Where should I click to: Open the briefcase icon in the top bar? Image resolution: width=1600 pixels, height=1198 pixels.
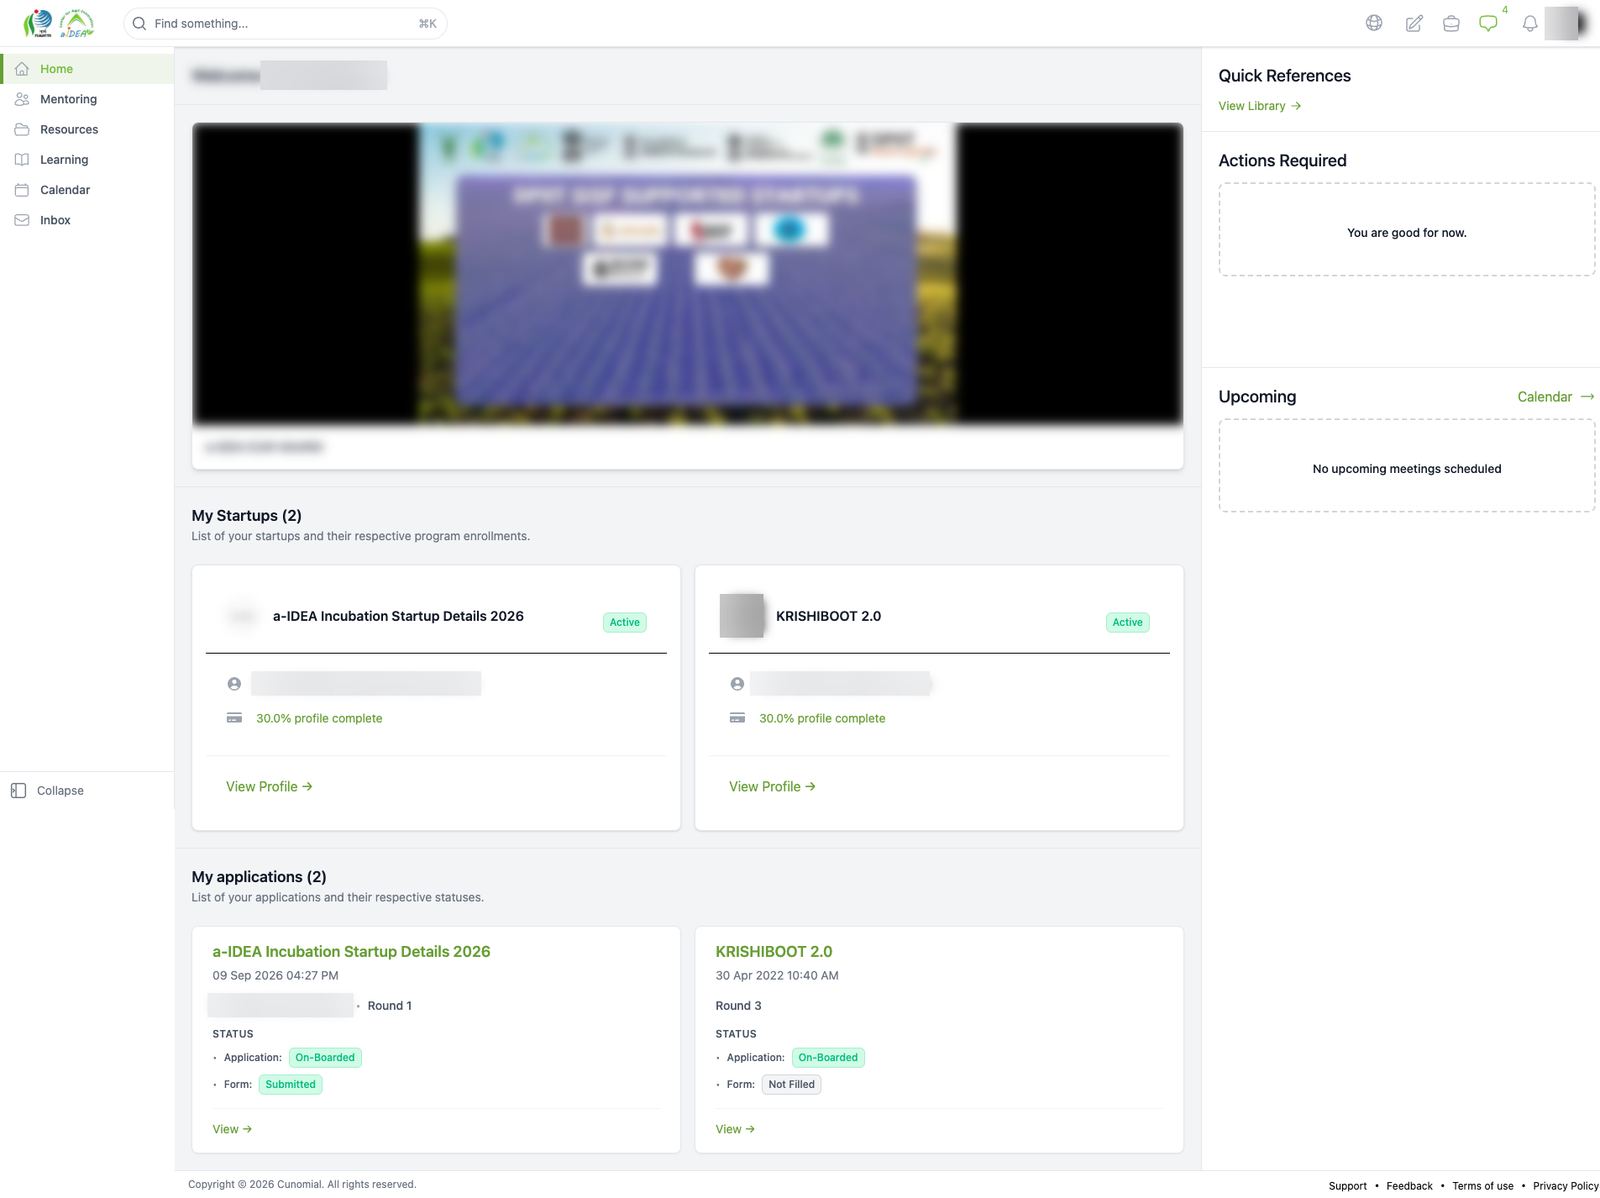click(x=1451, y=23)
